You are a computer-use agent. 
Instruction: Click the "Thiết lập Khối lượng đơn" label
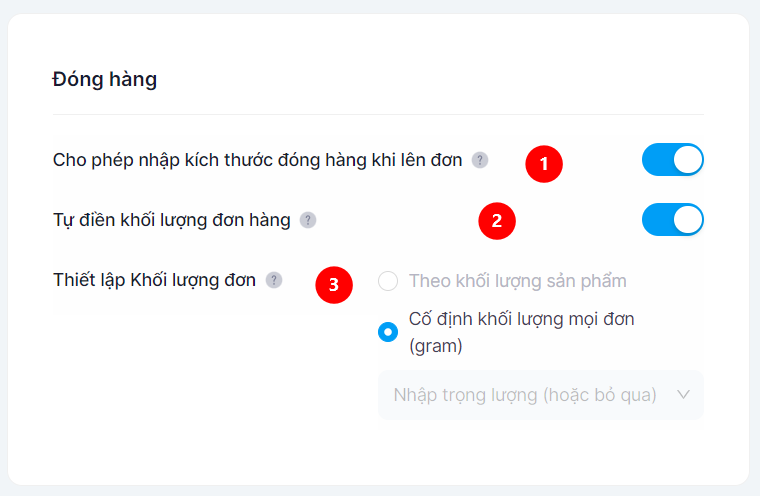click(x=154, y=281)
